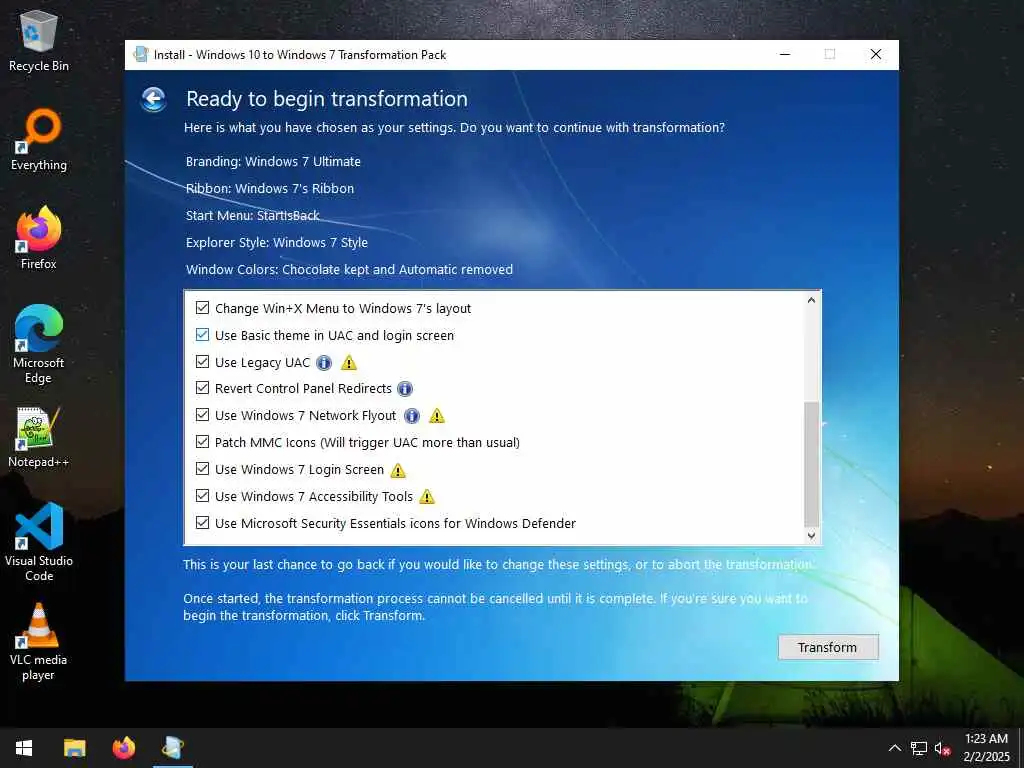Close the Transformation Pack installer window
Image resolution: width=1024 pixels, height=768 pixels.
(876, 55)
